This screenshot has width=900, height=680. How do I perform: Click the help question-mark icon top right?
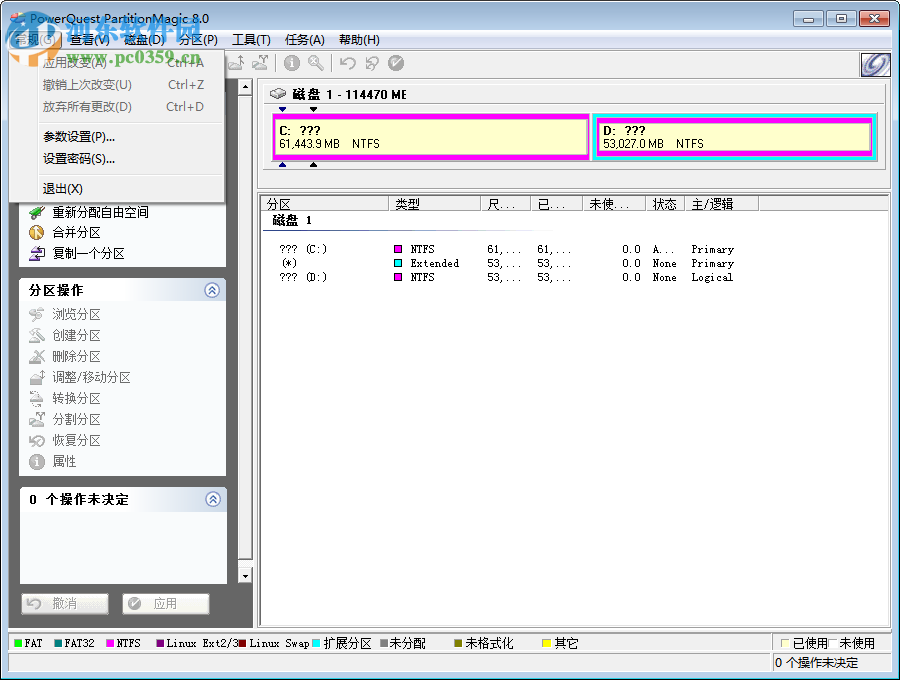click(x=874, y=63)
